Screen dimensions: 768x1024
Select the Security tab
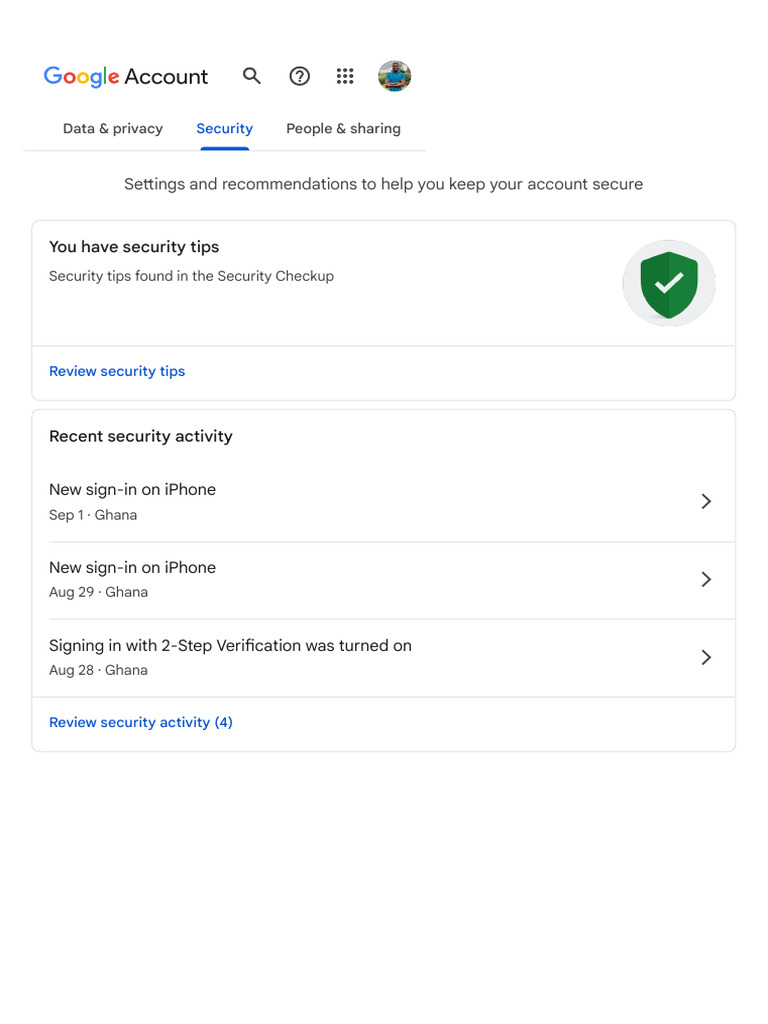(x=224, y=129)
